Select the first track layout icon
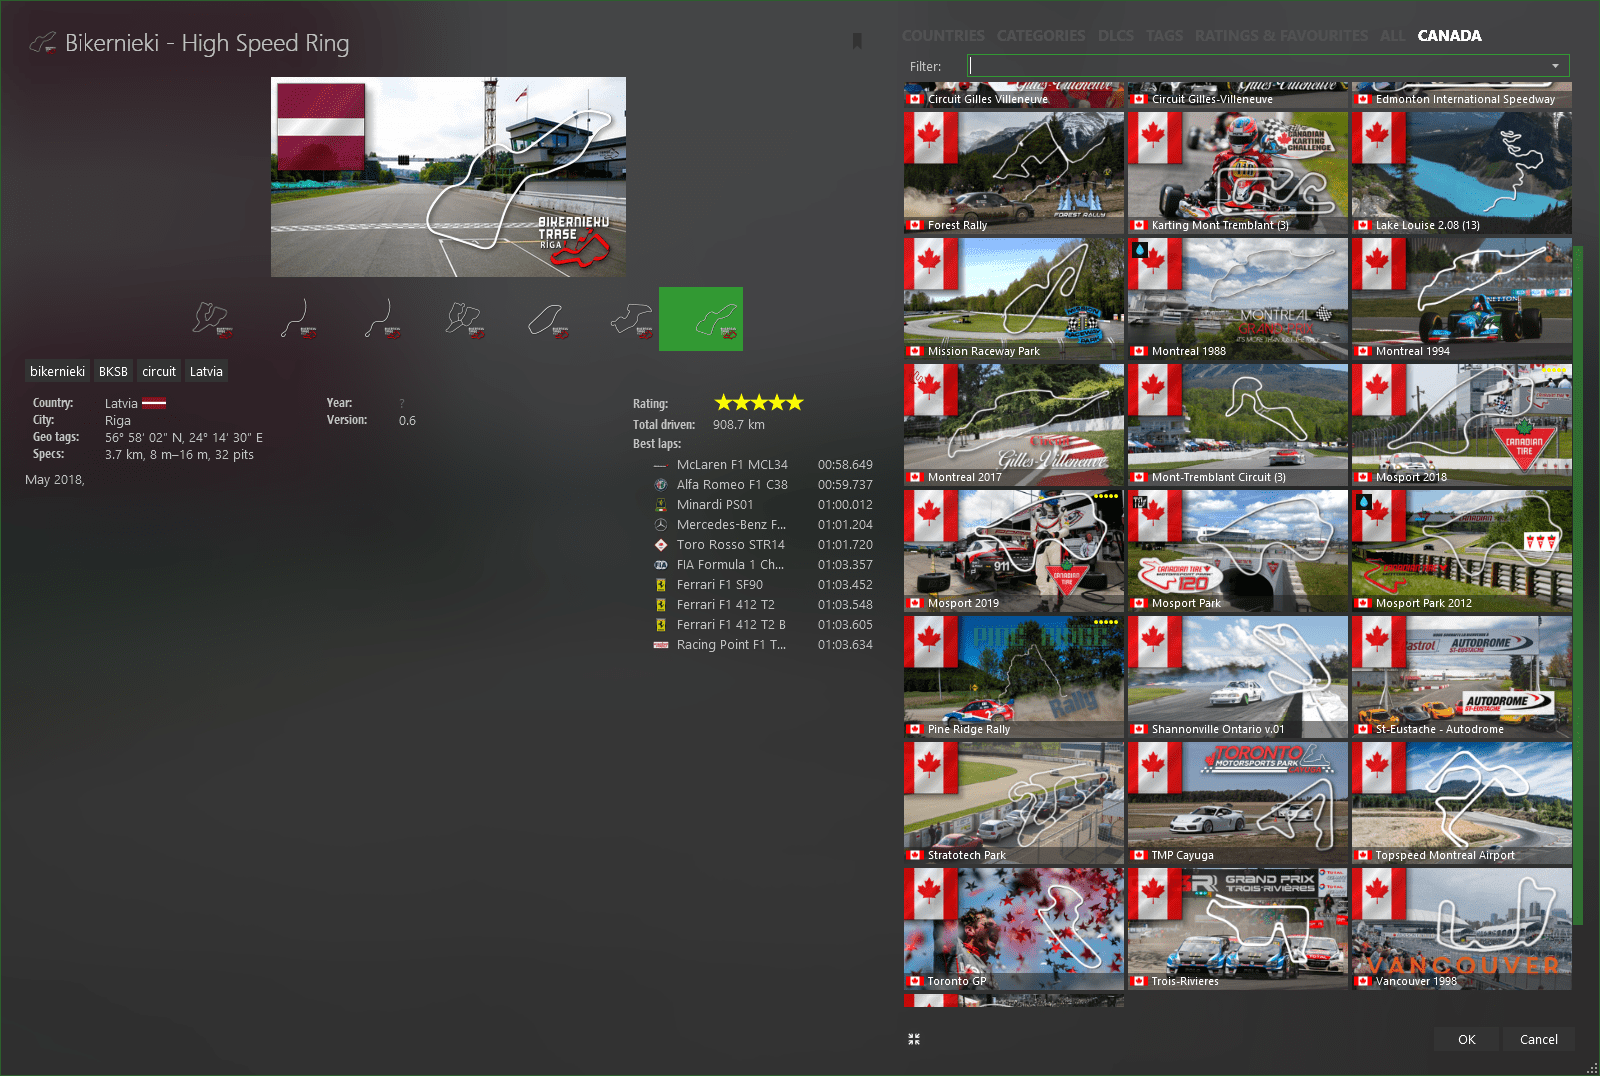 211,319
